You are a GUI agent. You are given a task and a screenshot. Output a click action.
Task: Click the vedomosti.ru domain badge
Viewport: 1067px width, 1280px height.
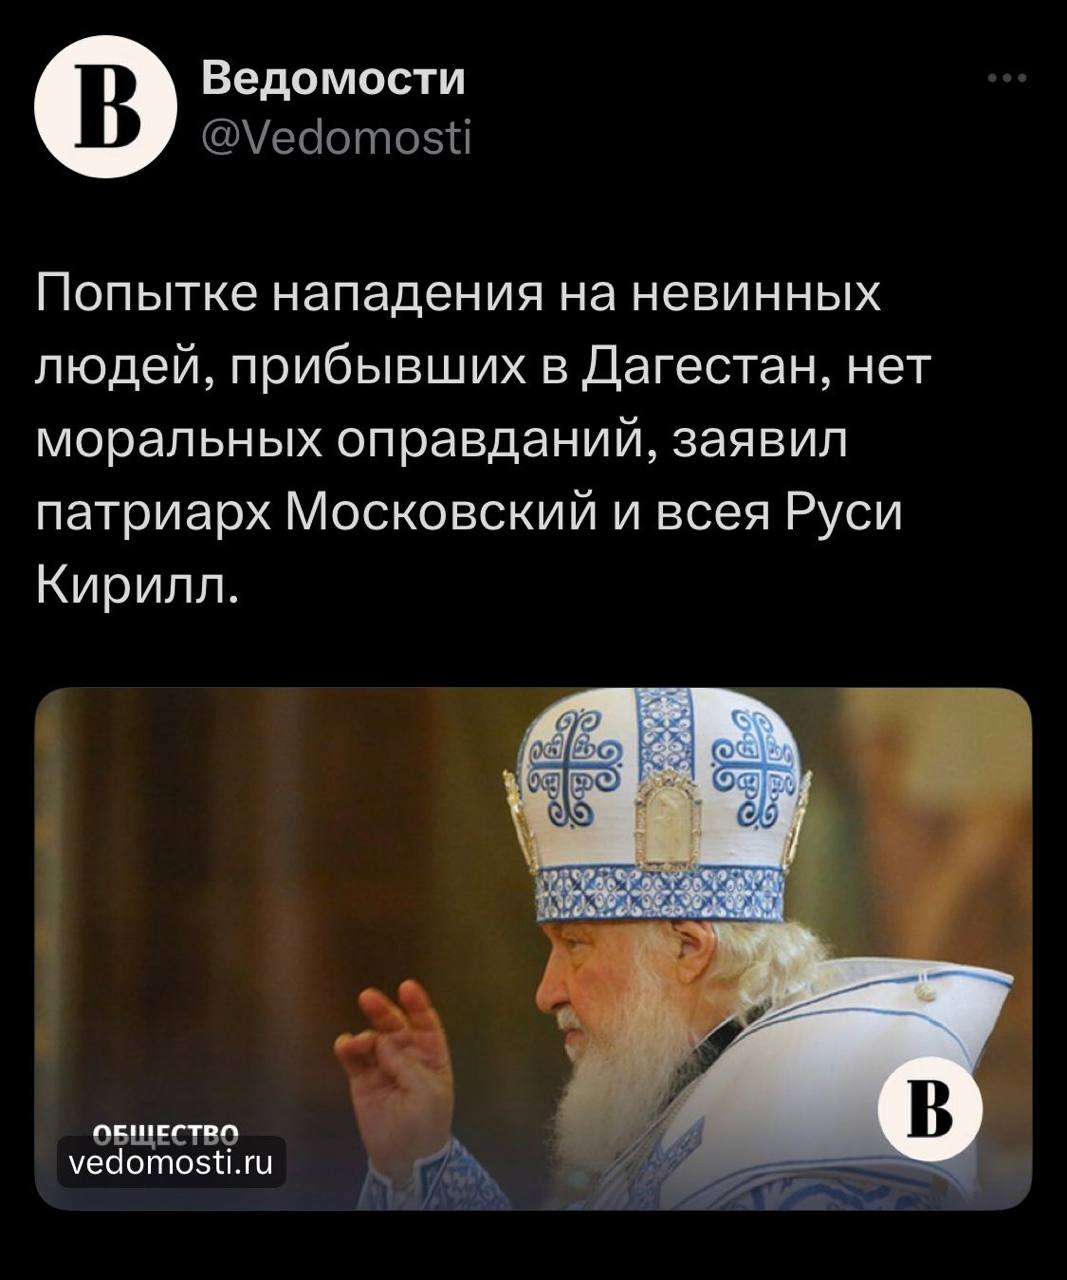172,1162
